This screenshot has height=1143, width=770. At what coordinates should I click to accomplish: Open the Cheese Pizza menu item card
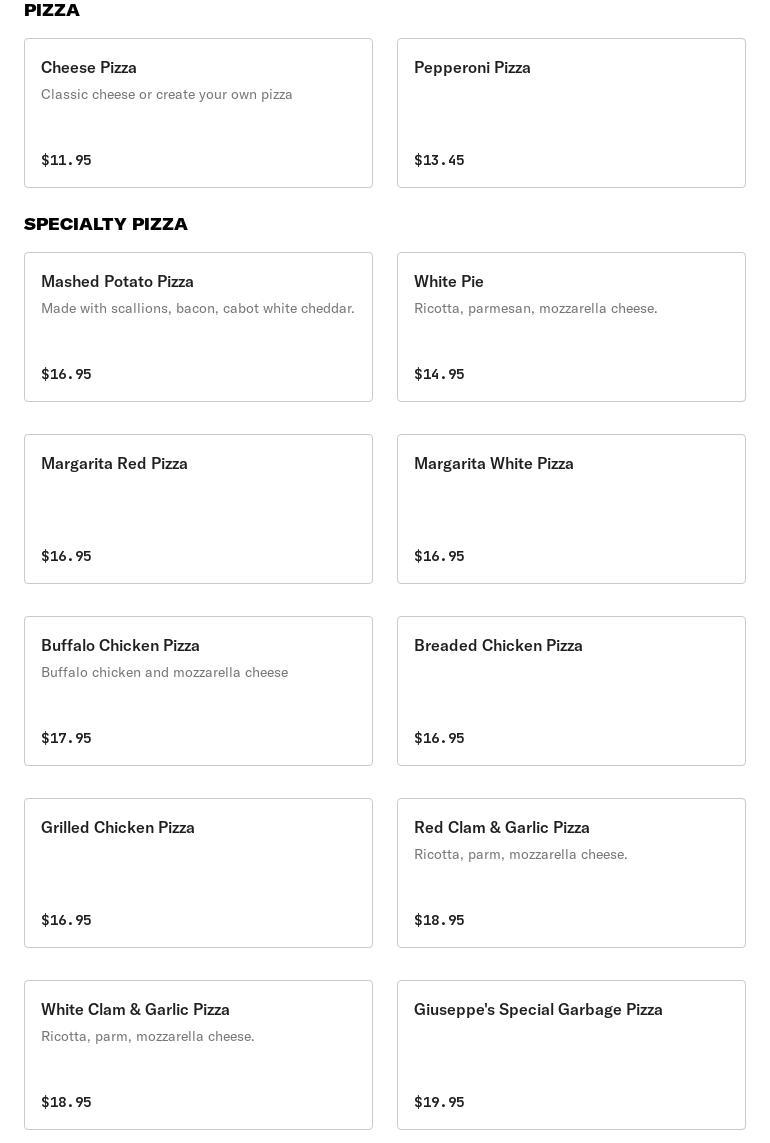point(198,113)
